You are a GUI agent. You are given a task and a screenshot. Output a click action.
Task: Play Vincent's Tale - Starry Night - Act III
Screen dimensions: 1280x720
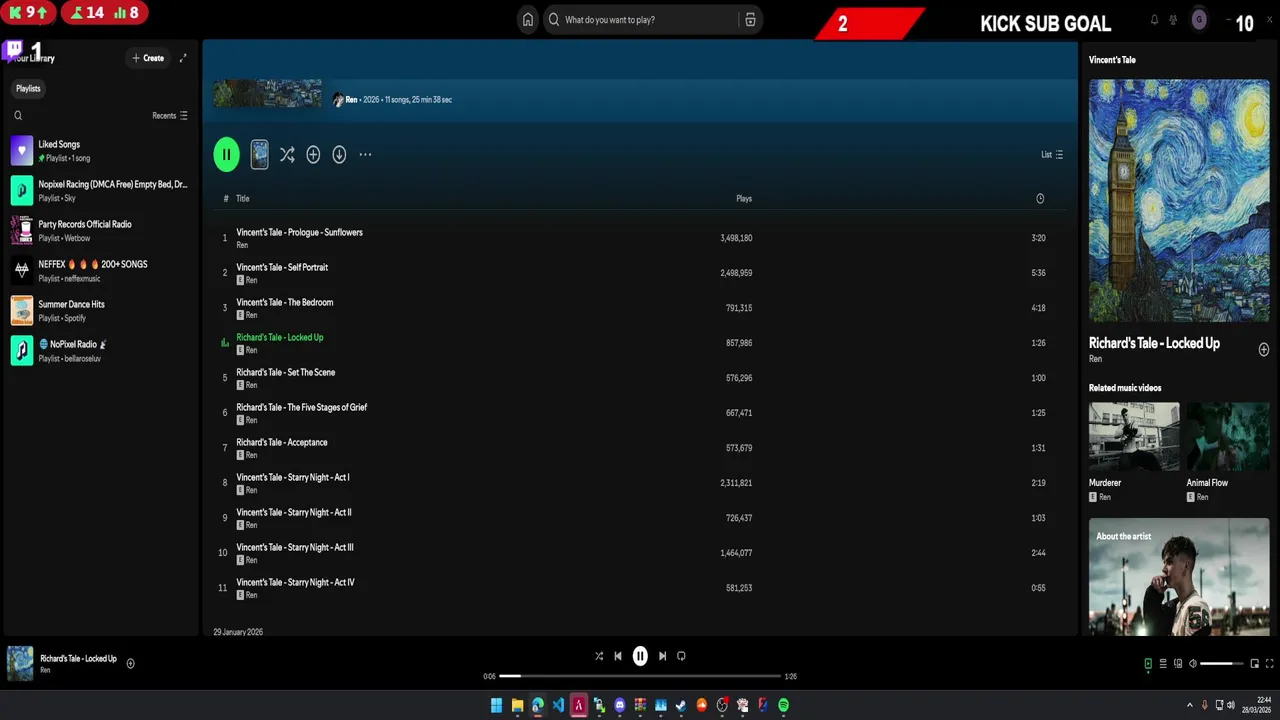640,553
